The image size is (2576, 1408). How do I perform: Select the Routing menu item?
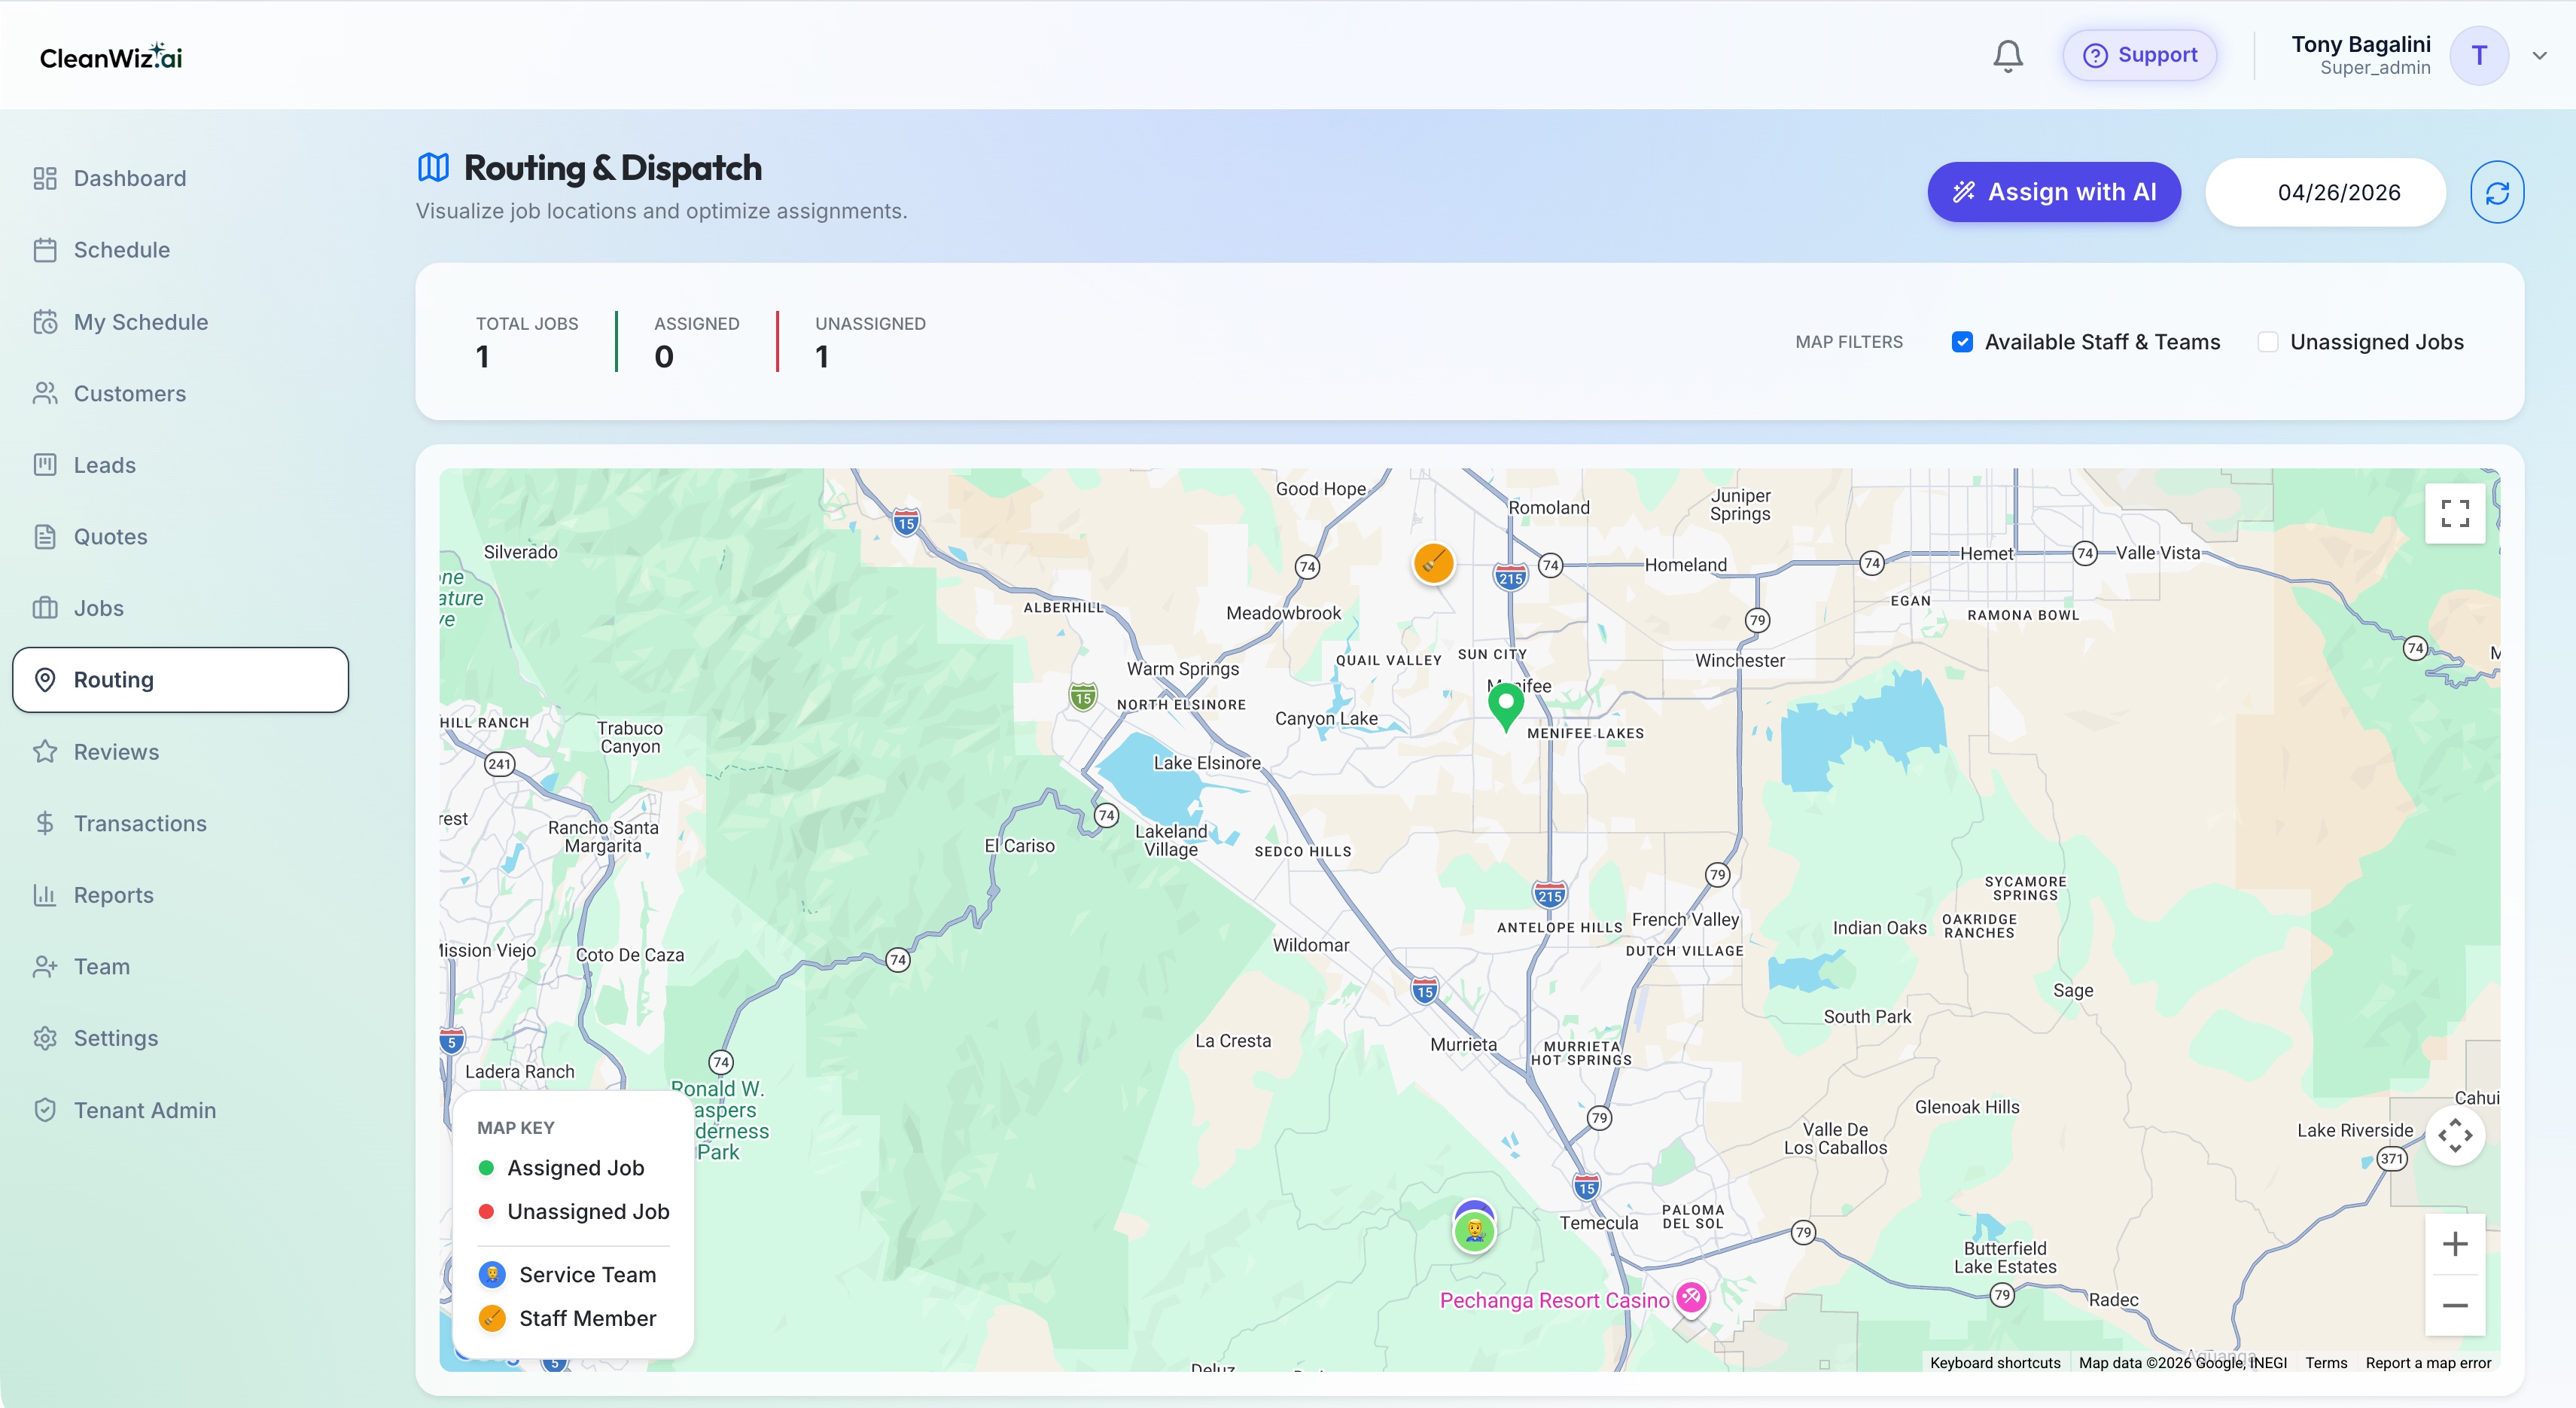coord(180,680)
